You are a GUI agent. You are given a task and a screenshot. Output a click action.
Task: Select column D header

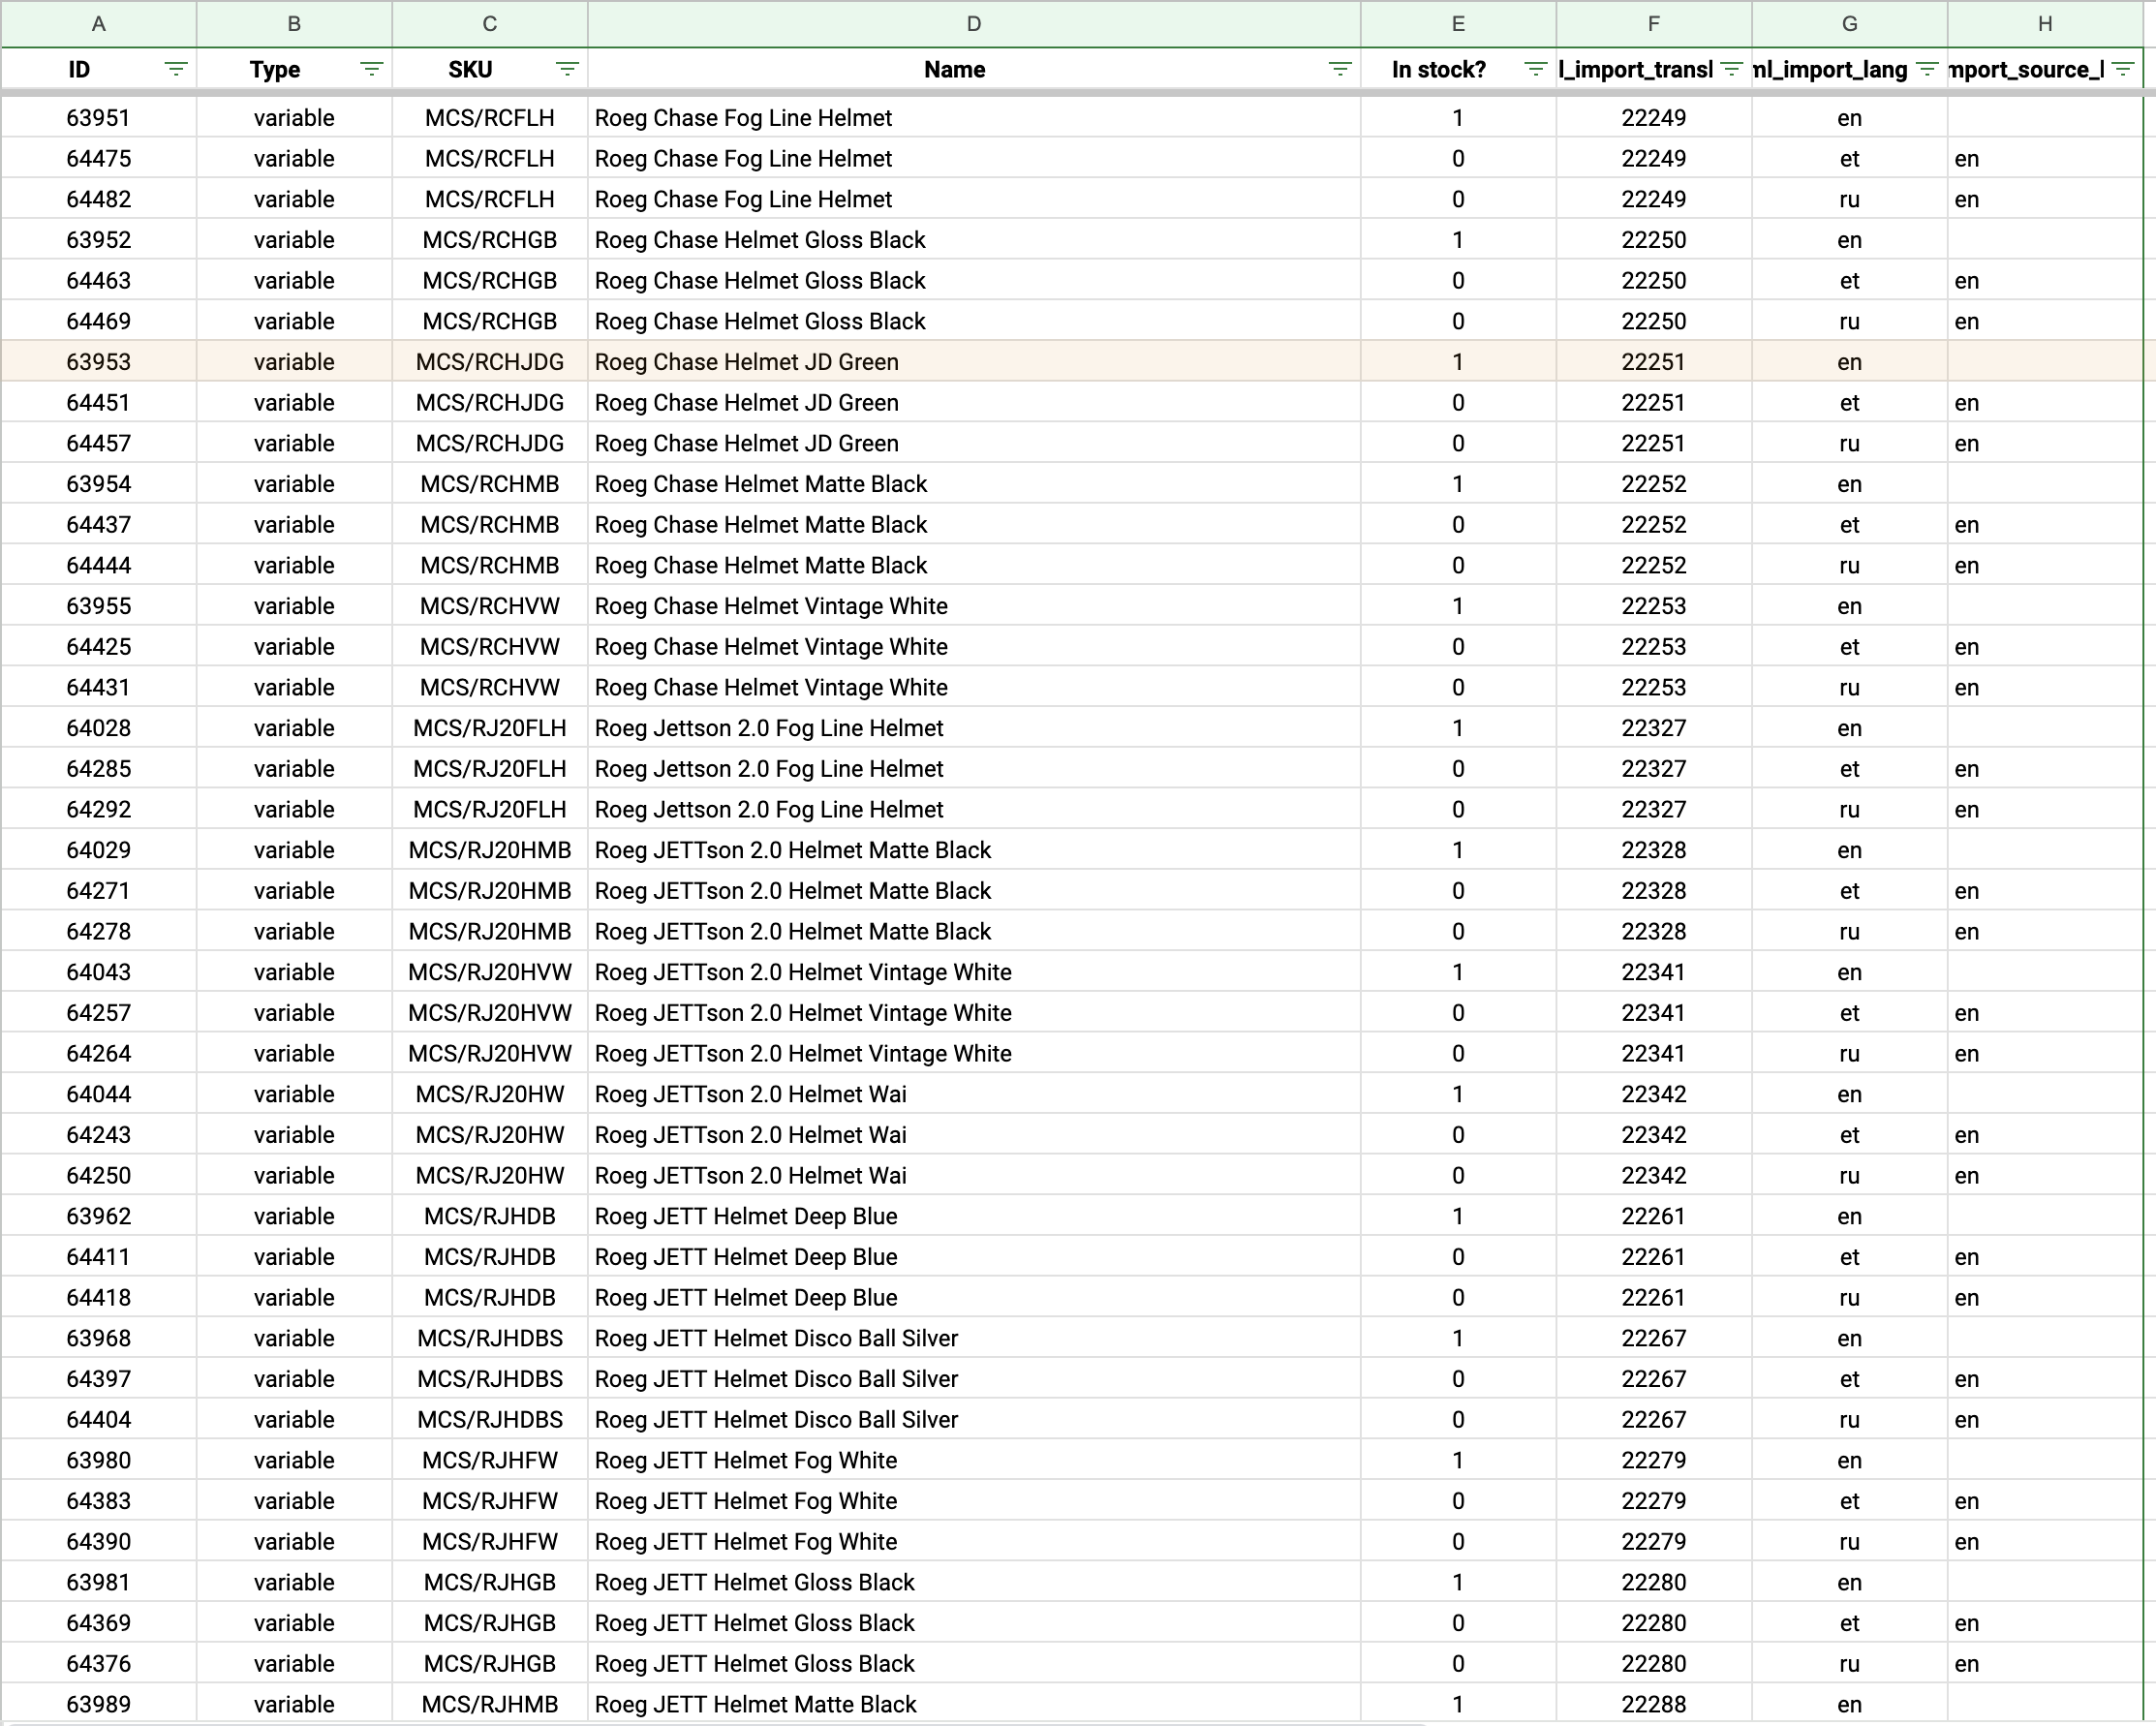[974, 24]
